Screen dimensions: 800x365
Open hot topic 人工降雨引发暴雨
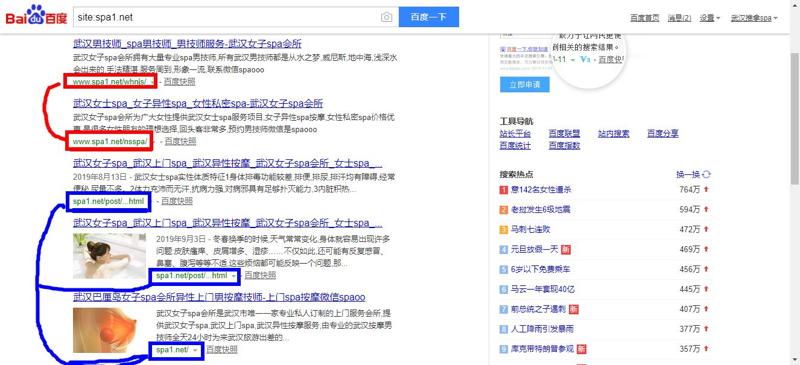[542, 329]
